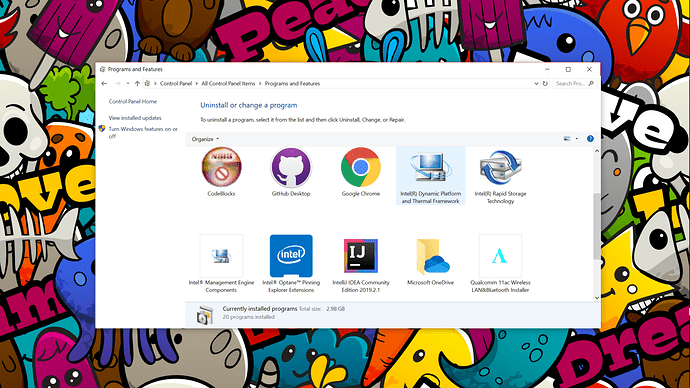Select the Google Chrome program icon
The width and height of the screenshot is (690, 388).
(x=360, y=167)
